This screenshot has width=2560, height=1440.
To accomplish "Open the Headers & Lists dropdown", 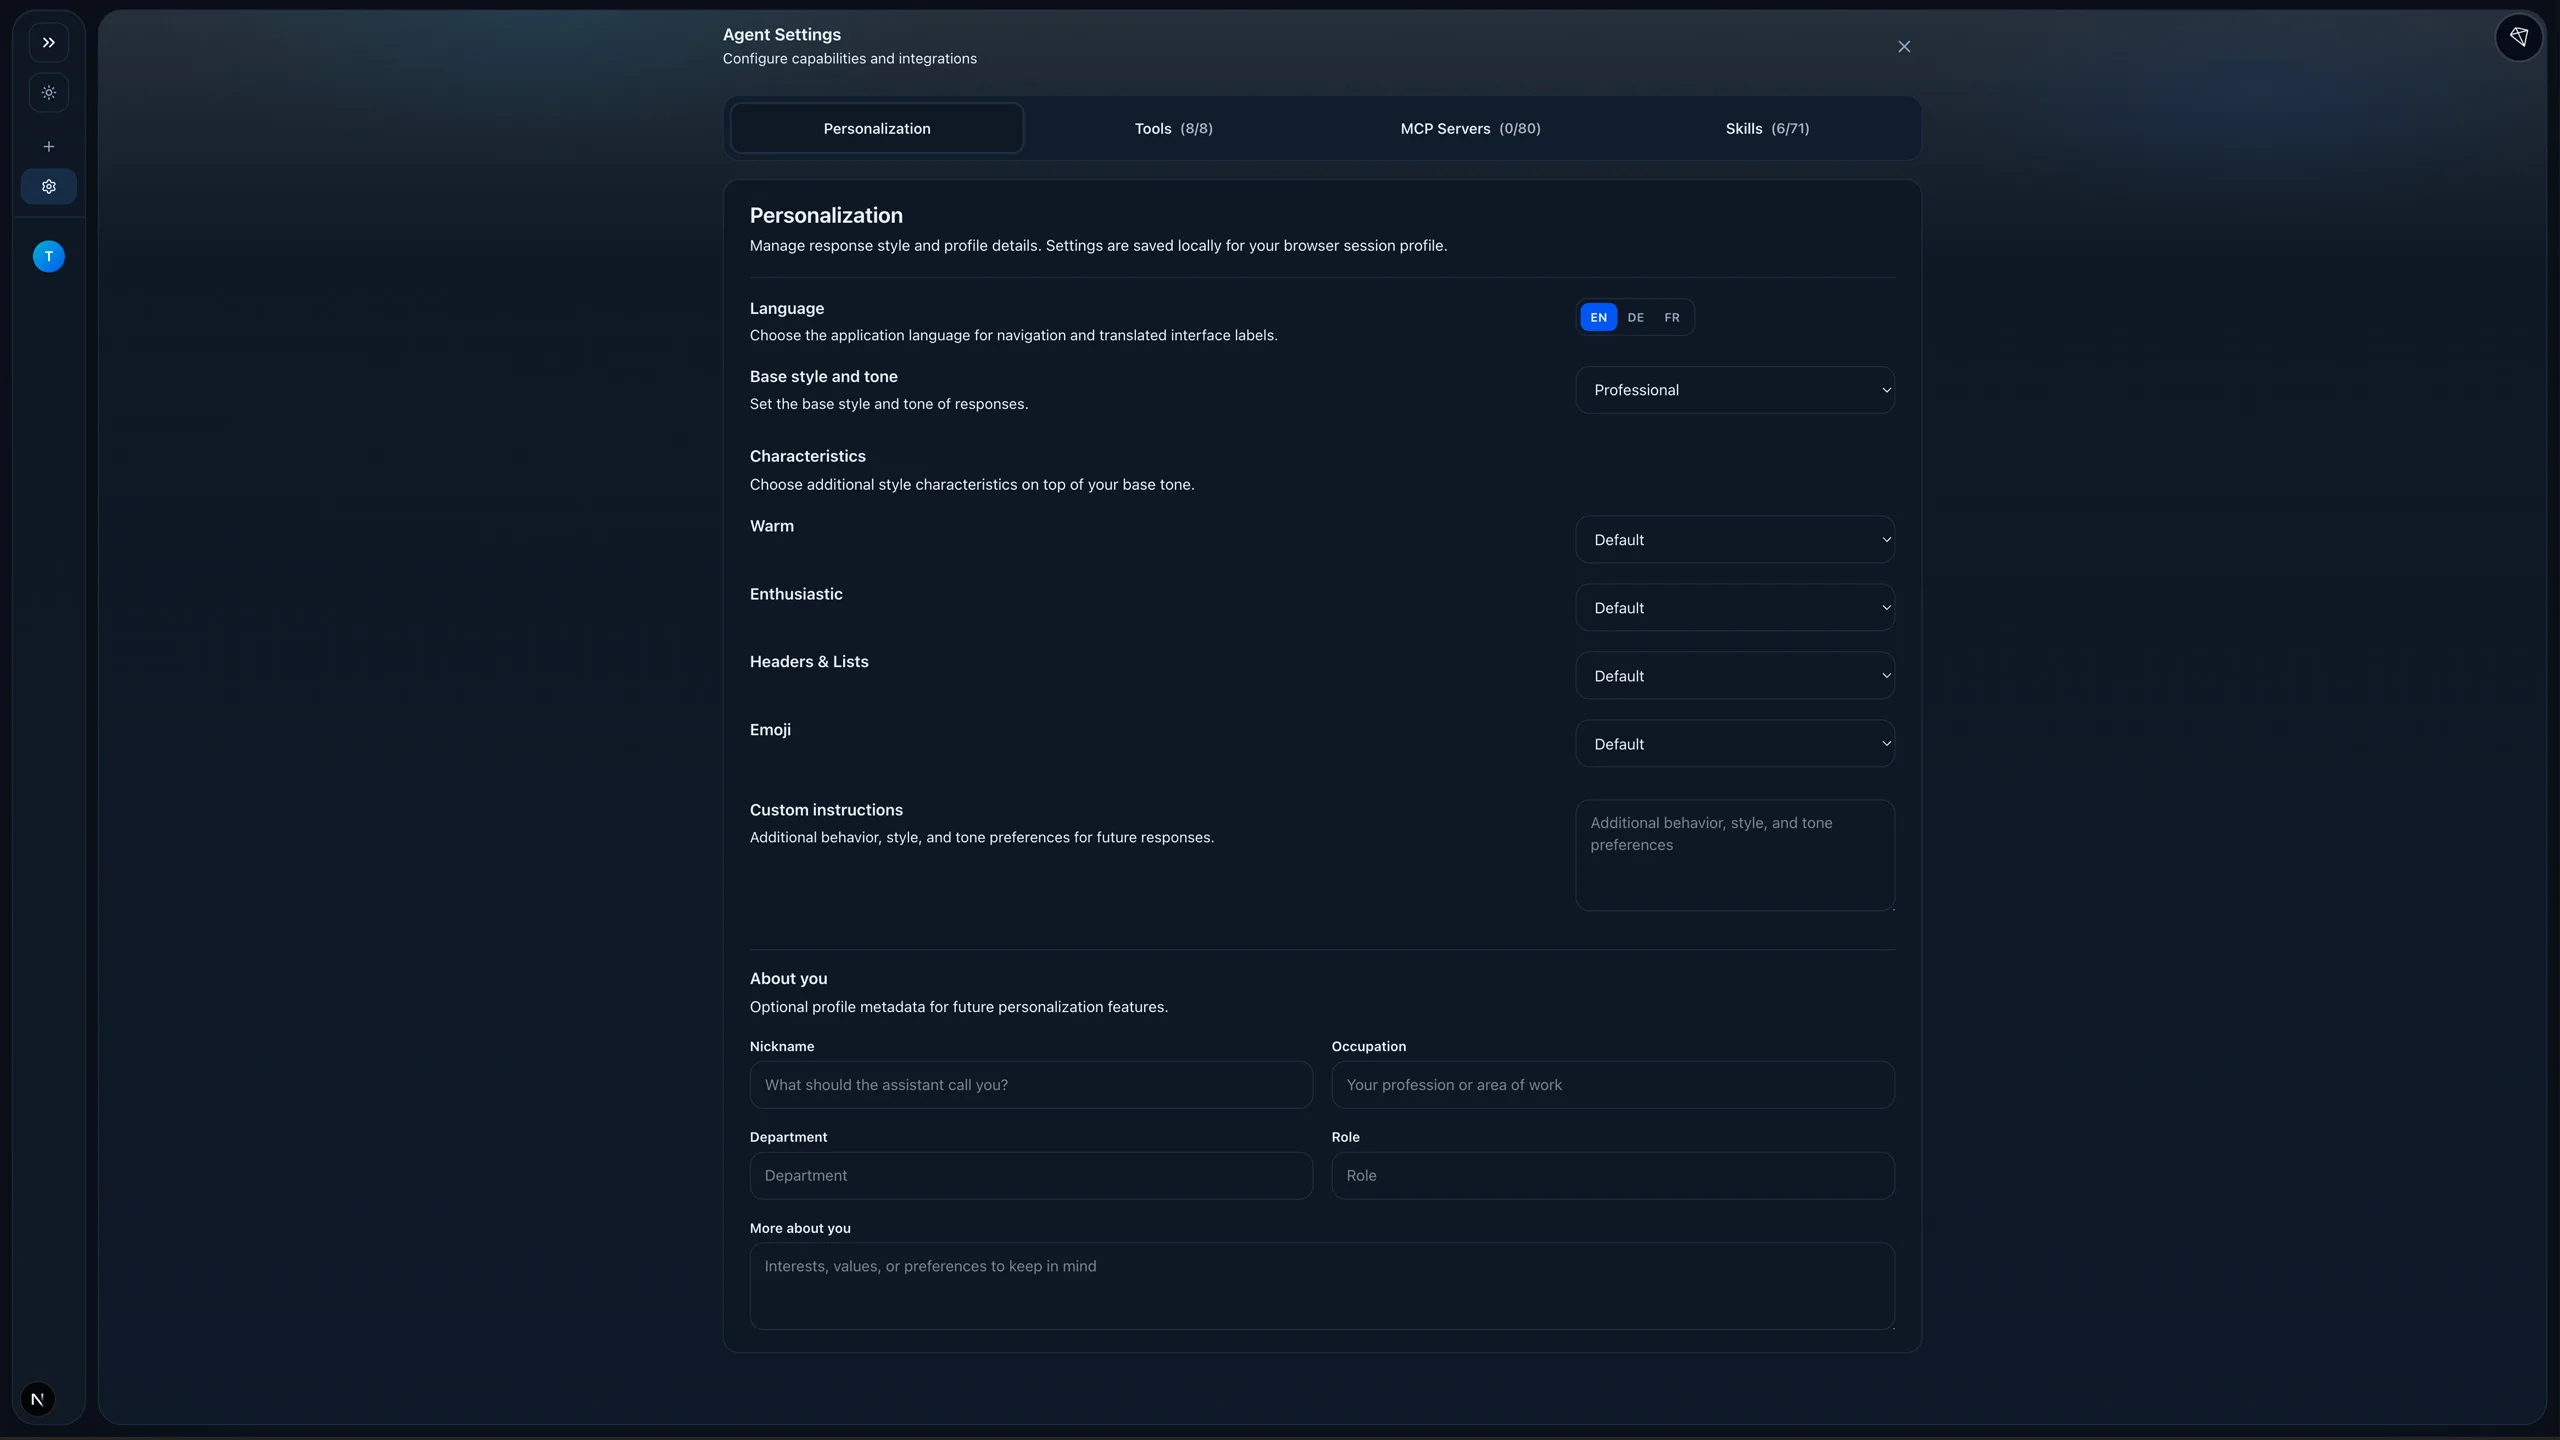I will point(1734,676).
